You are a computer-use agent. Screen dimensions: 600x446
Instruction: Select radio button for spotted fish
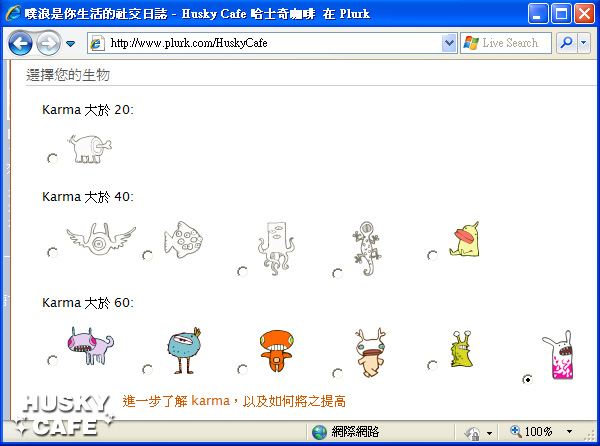click(147, 256)
